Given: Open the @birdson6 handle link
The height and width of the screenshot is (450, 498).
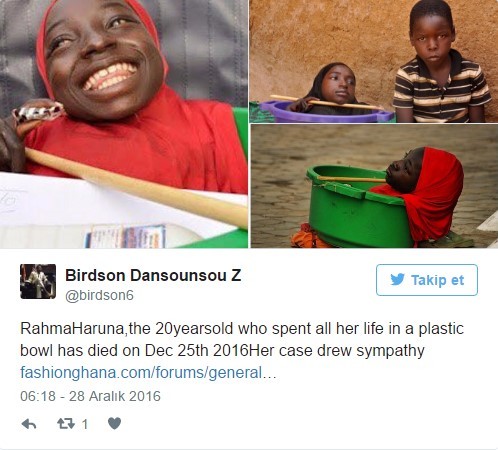Looking at the screenshot, I should tap(99, 295).
